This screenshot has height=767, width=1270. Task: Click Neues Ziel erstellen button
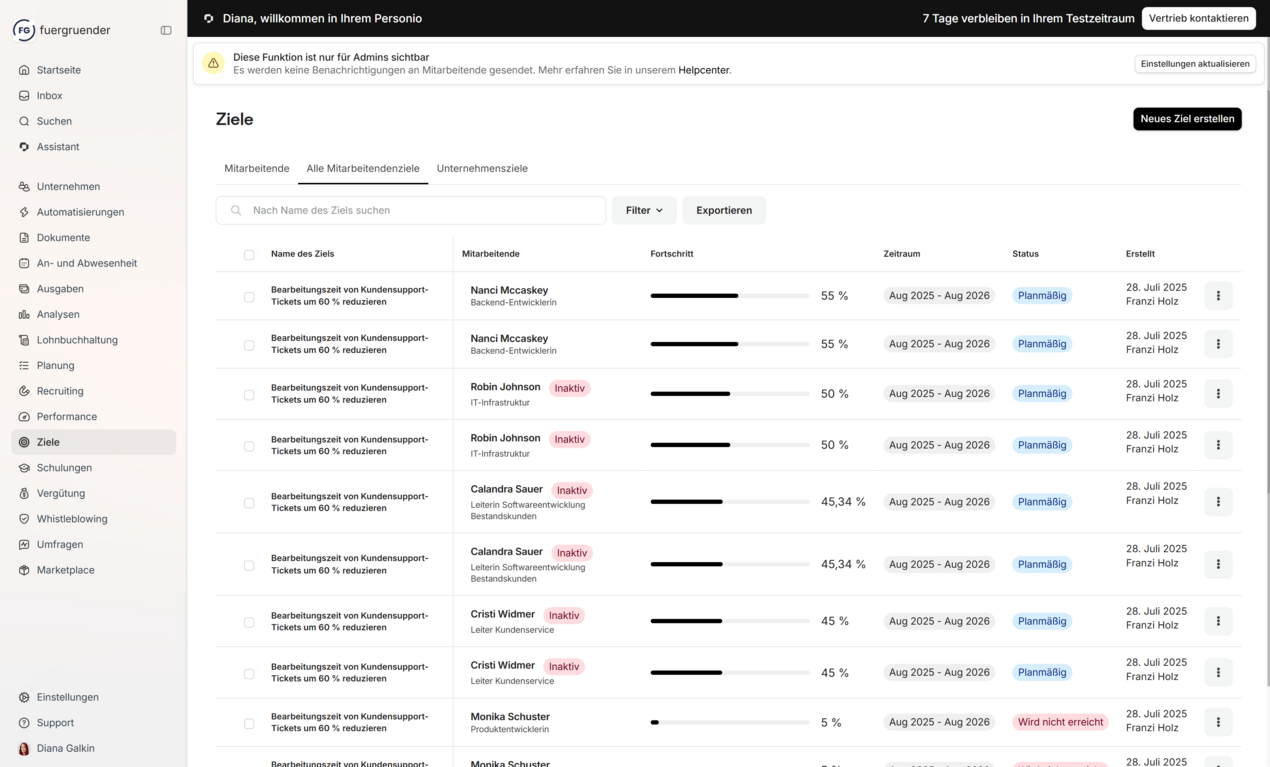pos(1187,119)
